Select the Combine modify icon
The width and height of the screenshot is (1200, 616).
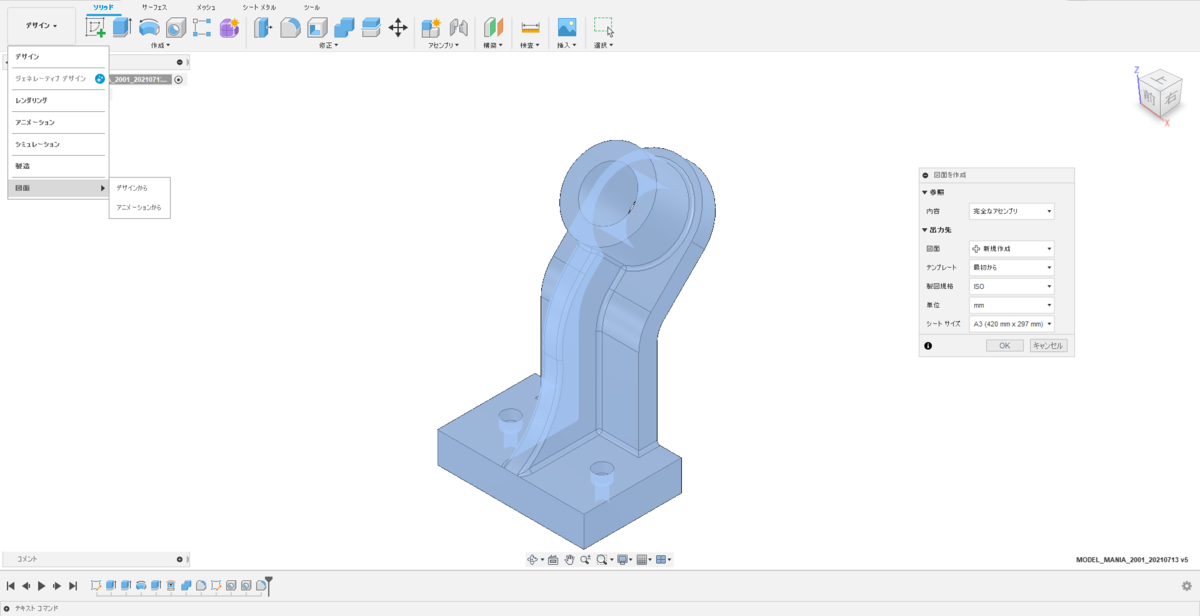coord(344,27)
